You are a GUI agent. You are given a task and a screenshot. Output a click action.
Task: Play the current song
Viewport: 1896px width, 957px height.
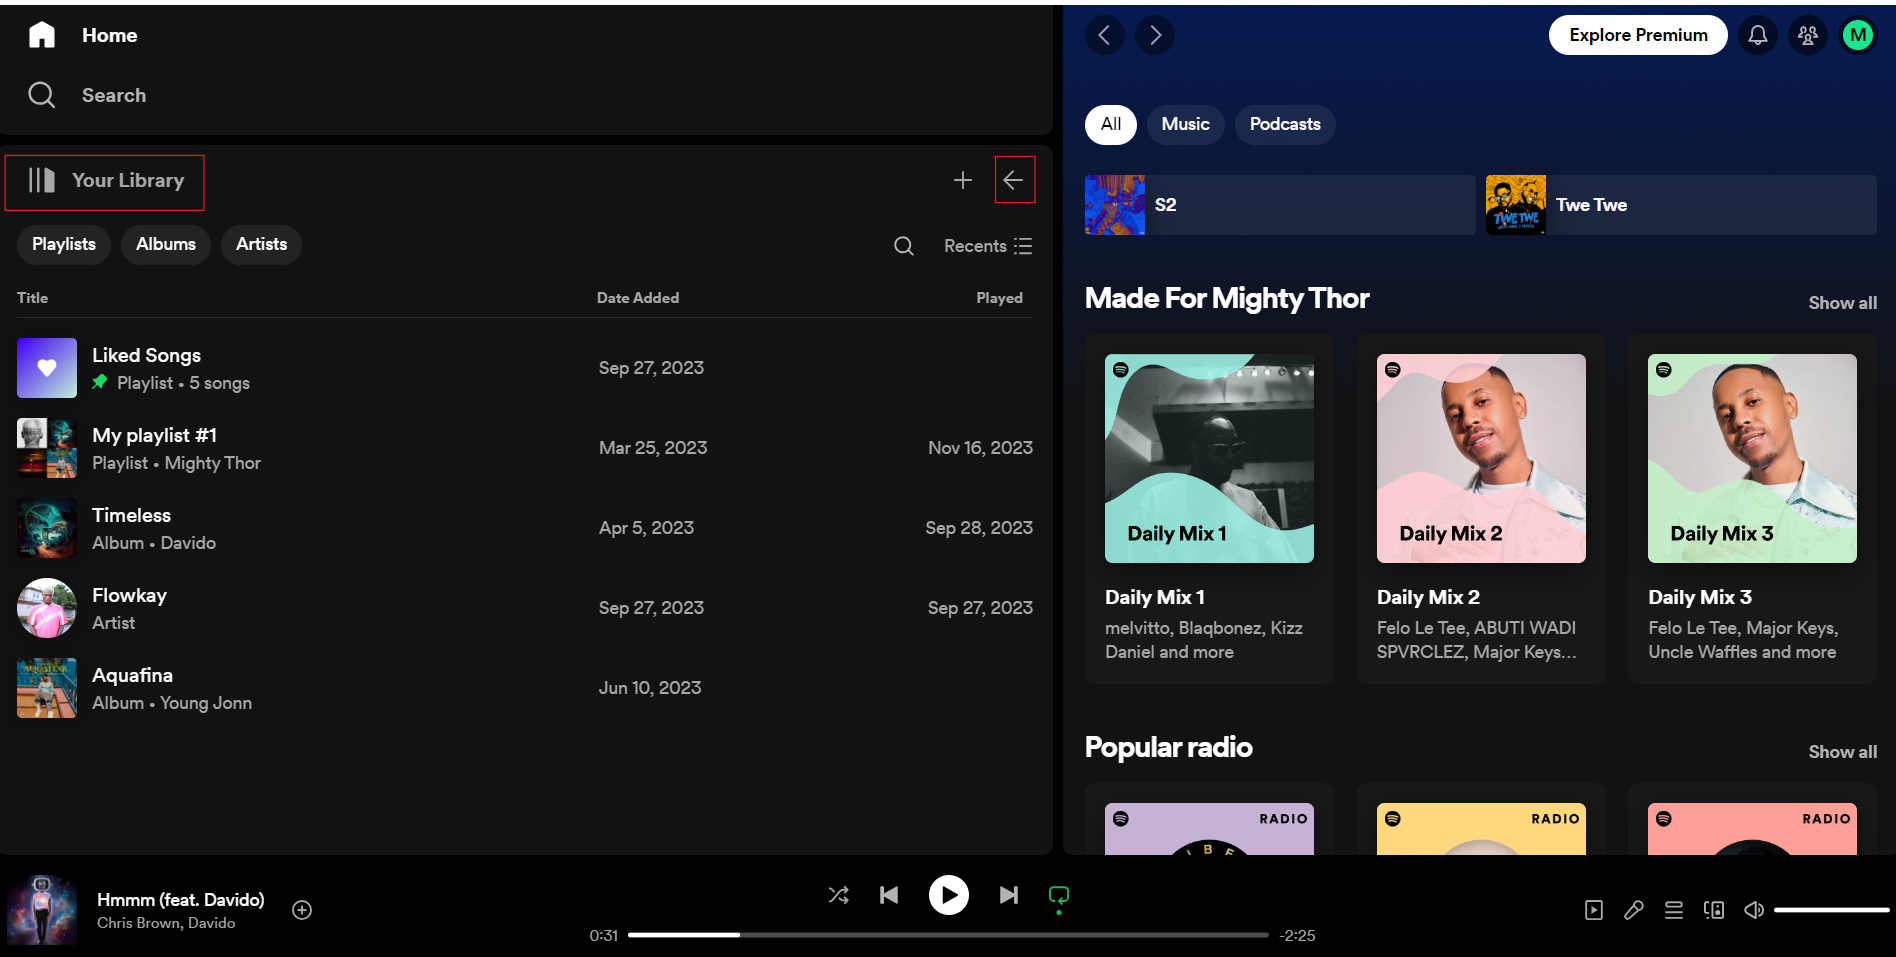(949, 895)
